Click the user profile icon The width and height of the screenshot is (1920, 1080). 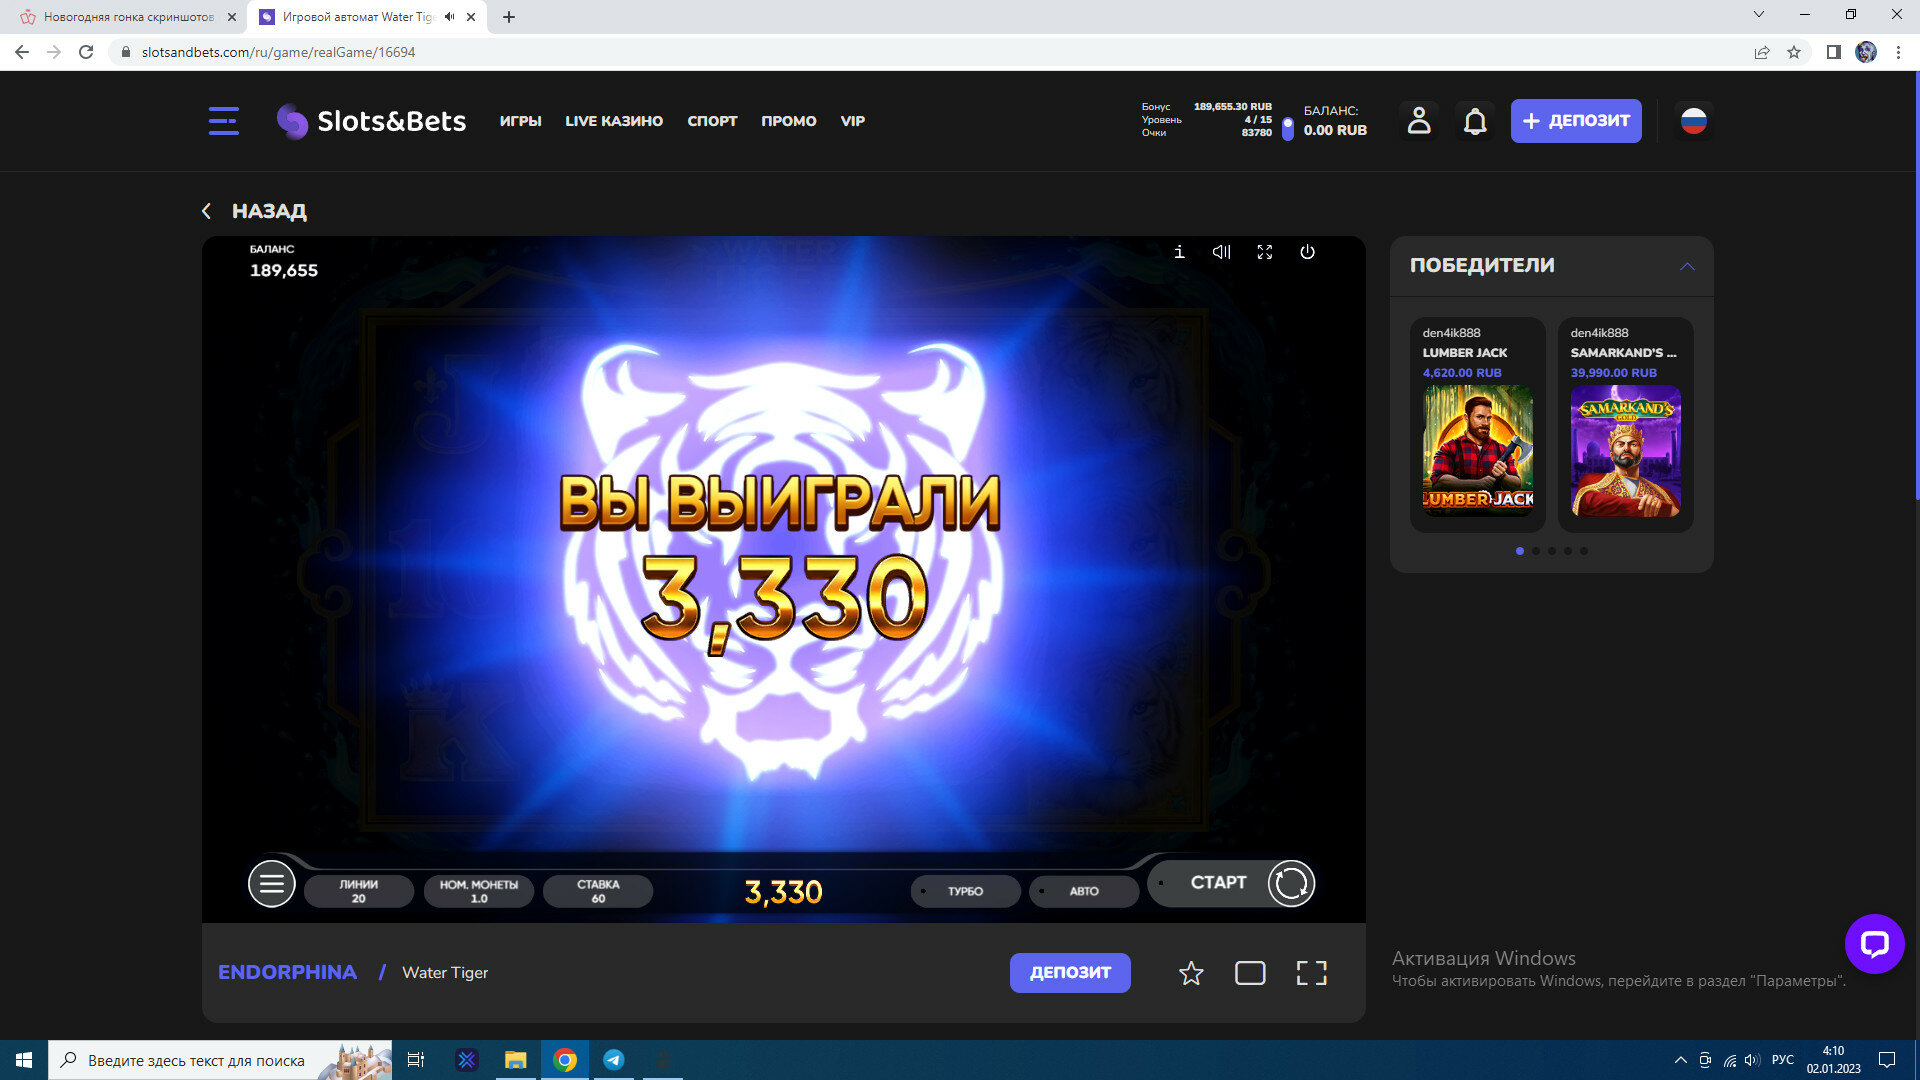(1419, 121)
